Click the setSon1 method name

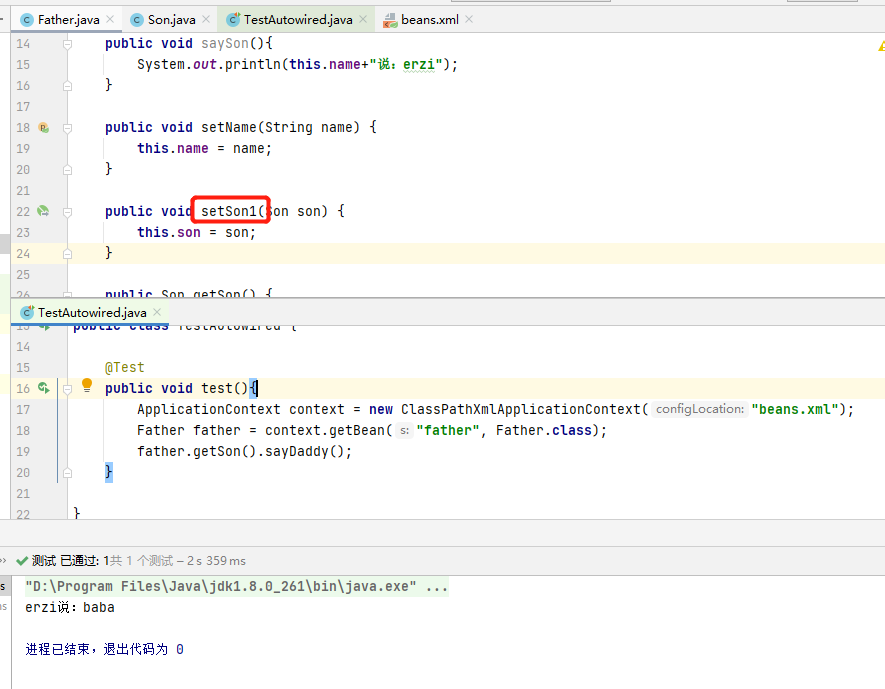pyautogui.click(x=229, y=211)
